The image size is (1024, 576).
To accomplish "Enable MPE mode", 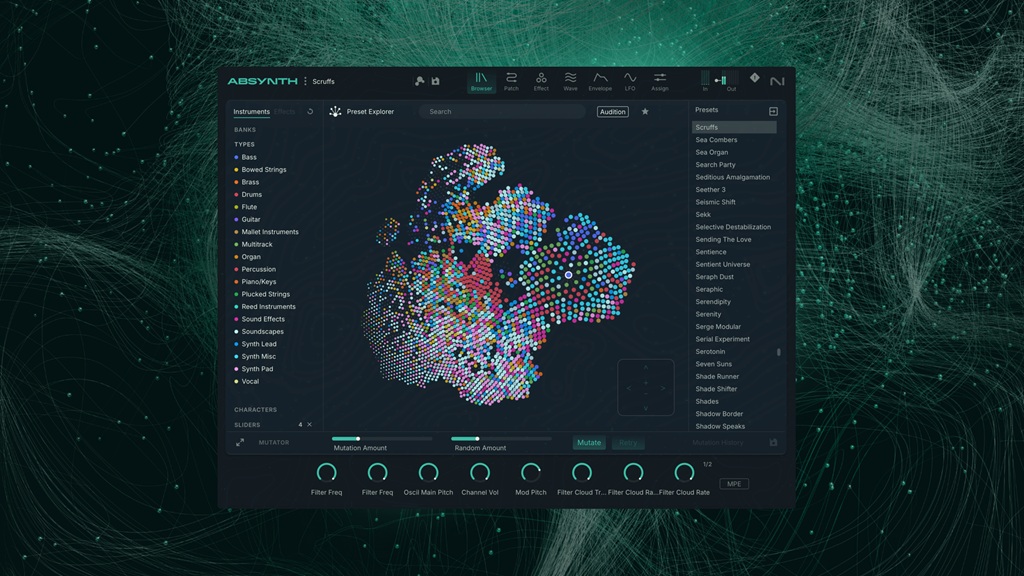I will [734, 484].
